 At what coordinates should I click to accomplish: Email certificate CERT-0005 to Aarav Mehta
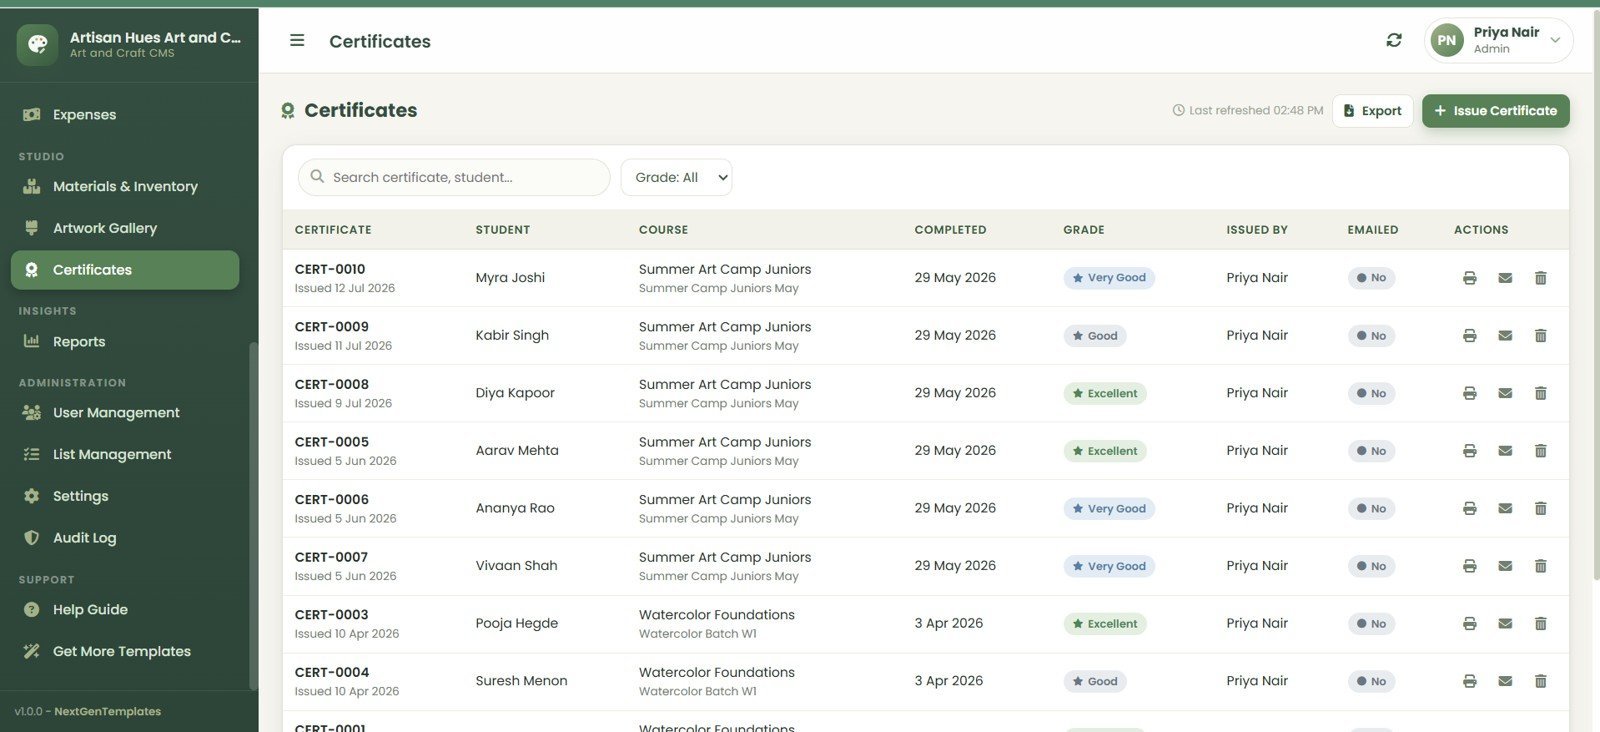pyautogui.click(x=1505, y=451)
